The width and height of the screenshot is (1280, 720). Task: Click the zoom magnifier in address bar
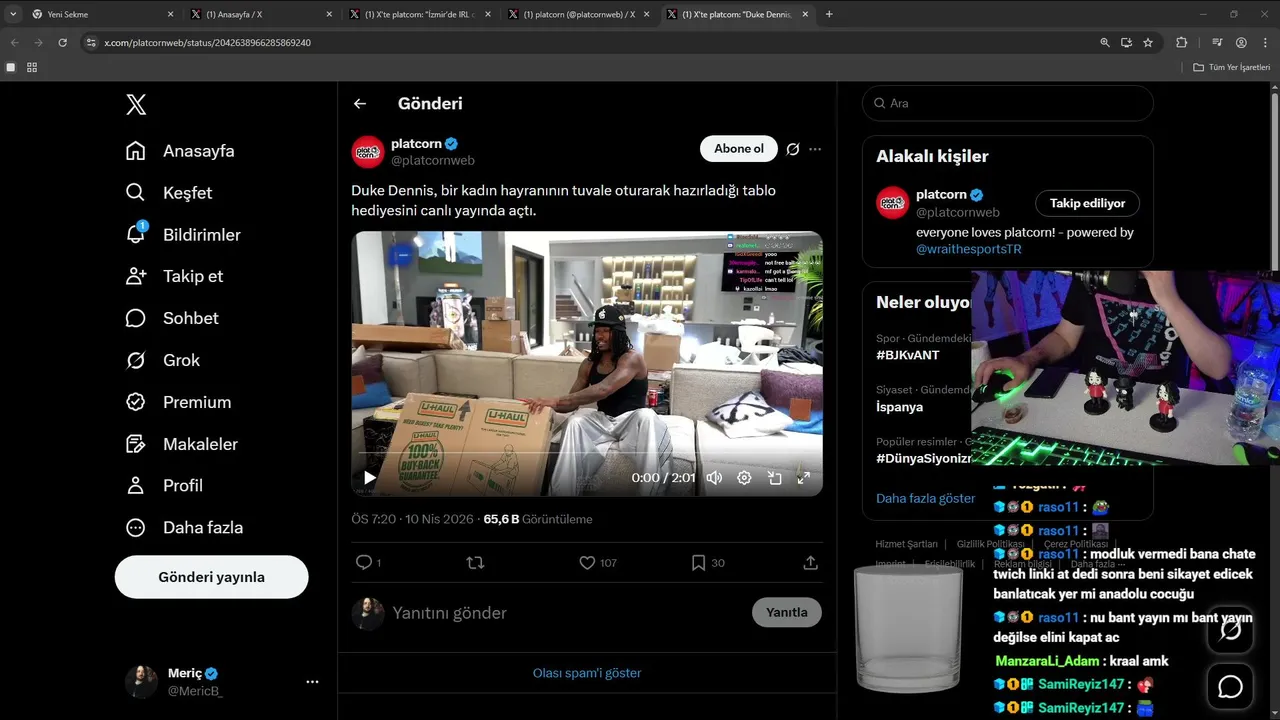pos(1105,43)
